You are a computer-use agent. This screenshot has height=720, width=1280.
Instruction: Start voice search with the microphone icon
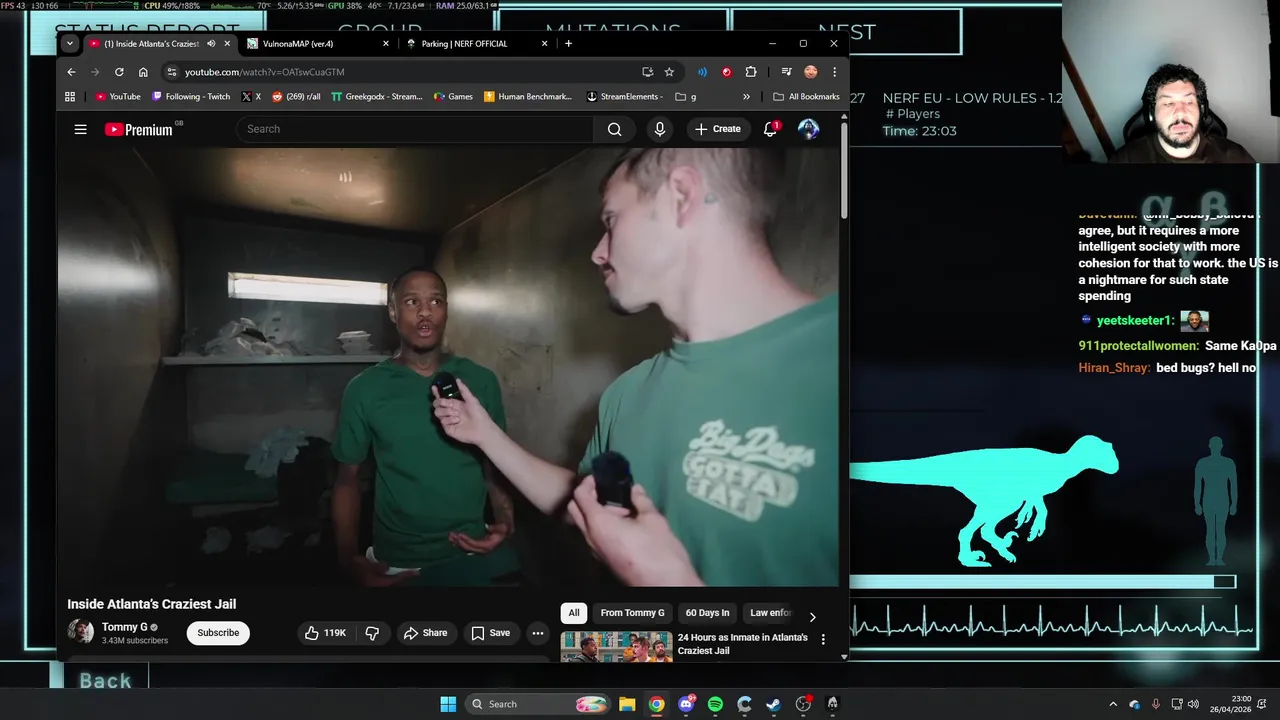[659, 129]
